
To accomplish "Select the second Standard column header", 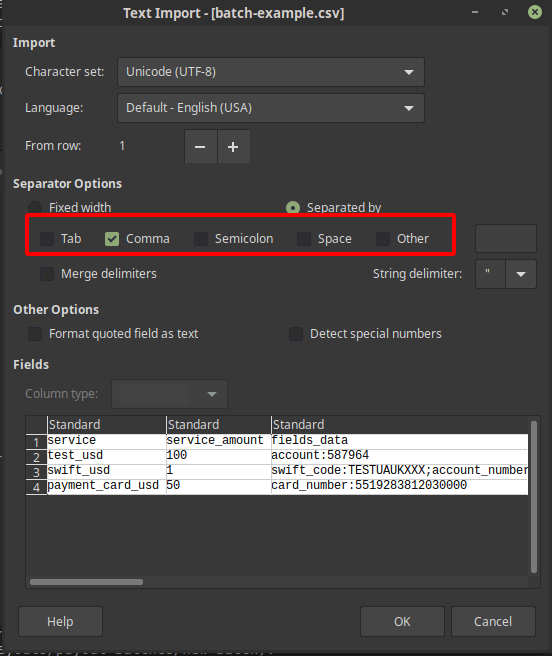I will click(x=218, y=425).
